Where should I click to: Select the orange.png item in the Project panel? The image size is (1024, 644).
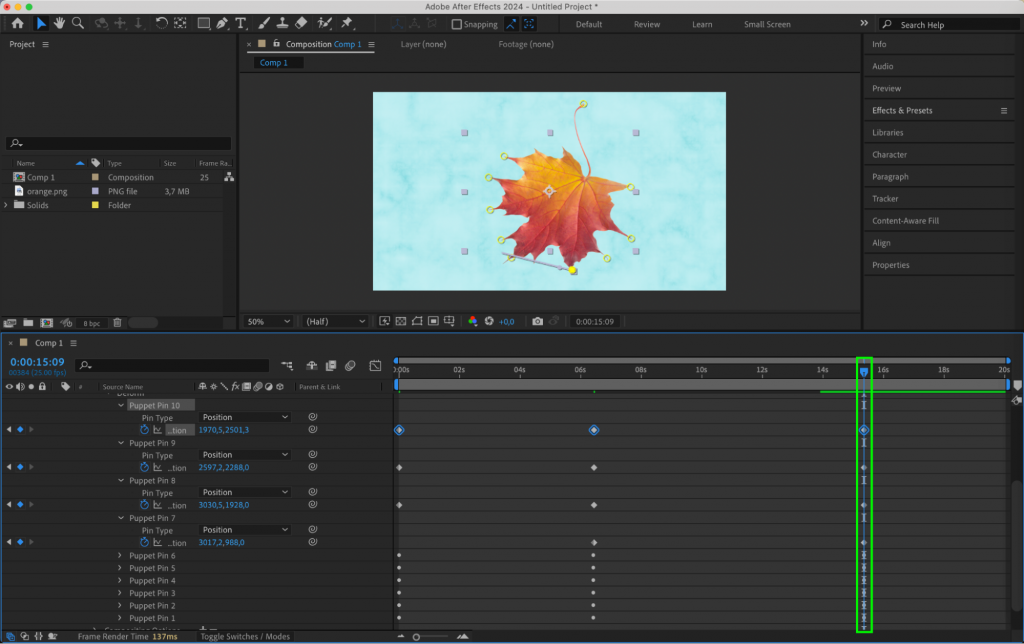tap(48, 190)
